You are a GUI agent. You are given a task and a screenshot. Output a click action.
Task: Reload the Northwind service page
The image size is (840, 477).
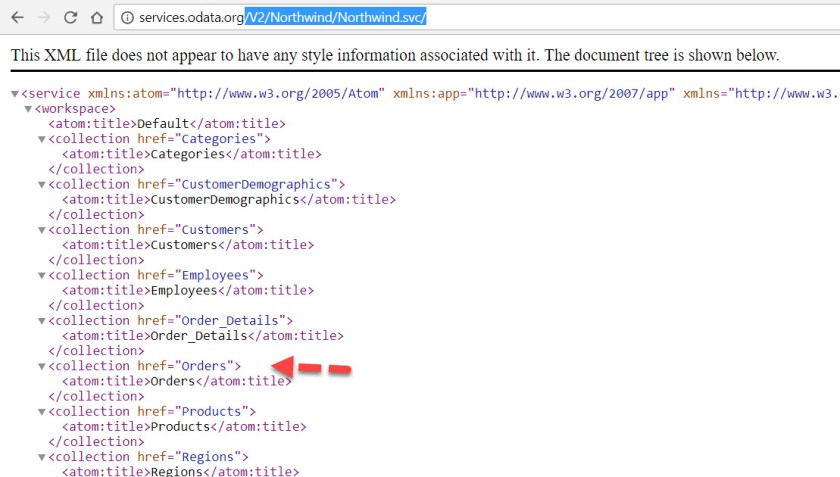click(70, 18)
